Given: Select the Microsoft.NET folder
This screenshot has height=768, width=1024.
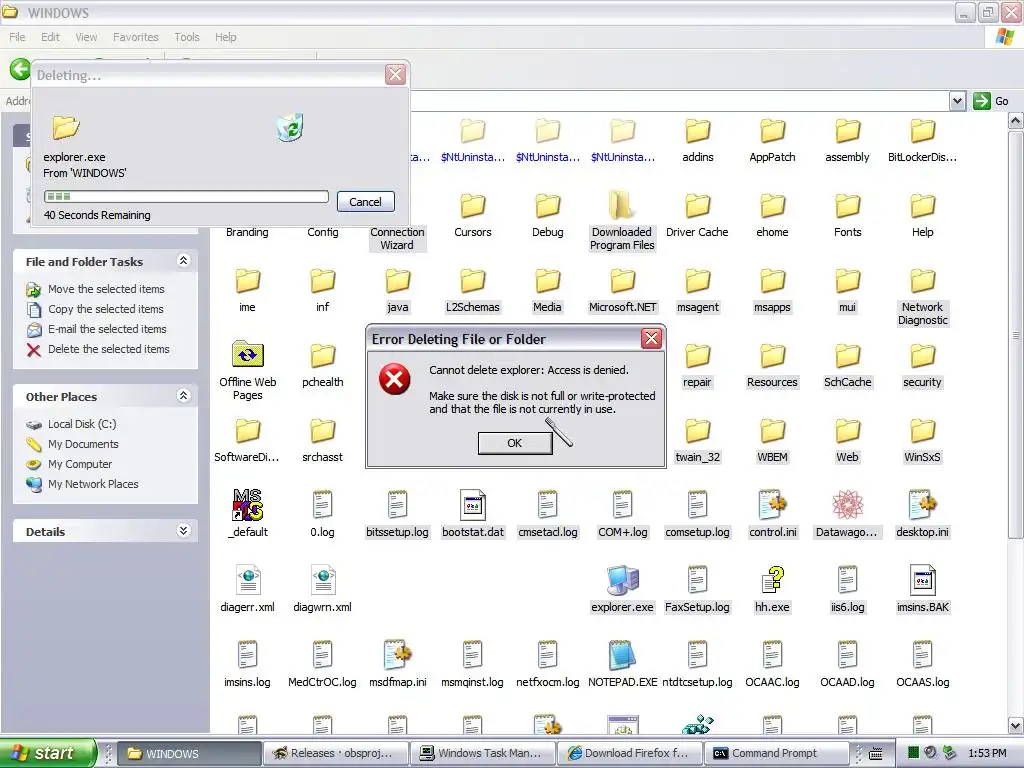Looking at the screenshot, I should pyautogui.click(x=622, y=281).
